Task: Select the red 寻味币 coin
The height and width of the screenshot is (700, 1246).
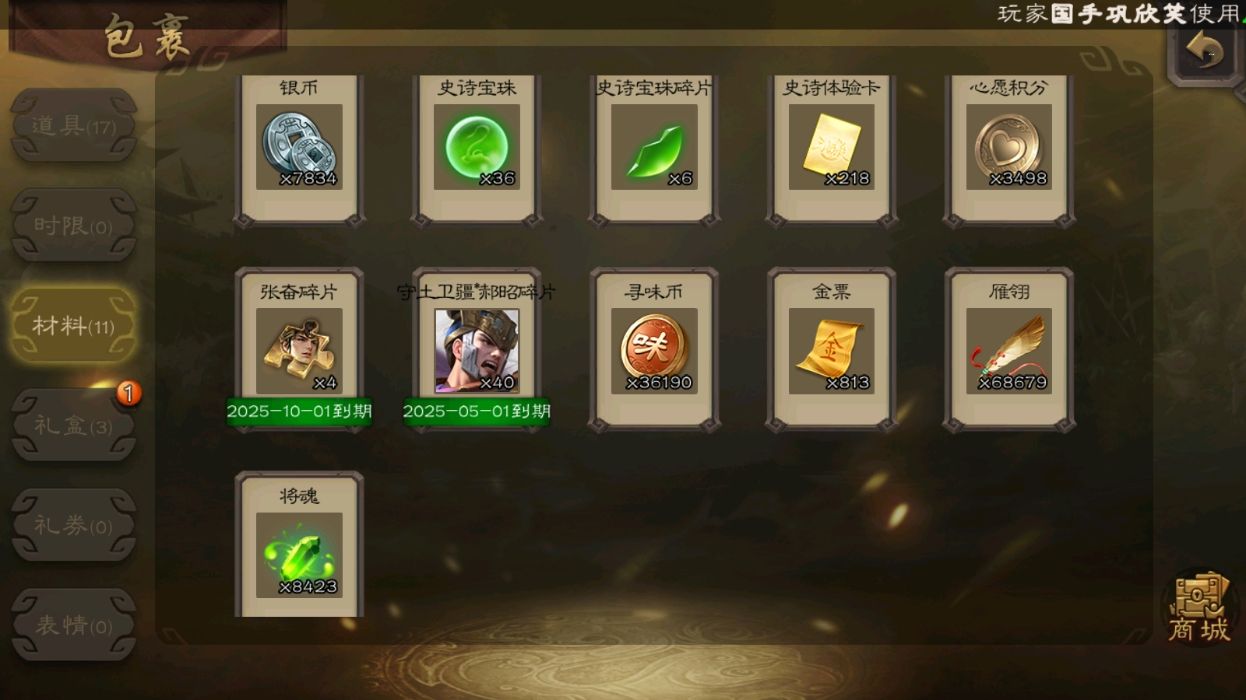Action: point(654,350)
